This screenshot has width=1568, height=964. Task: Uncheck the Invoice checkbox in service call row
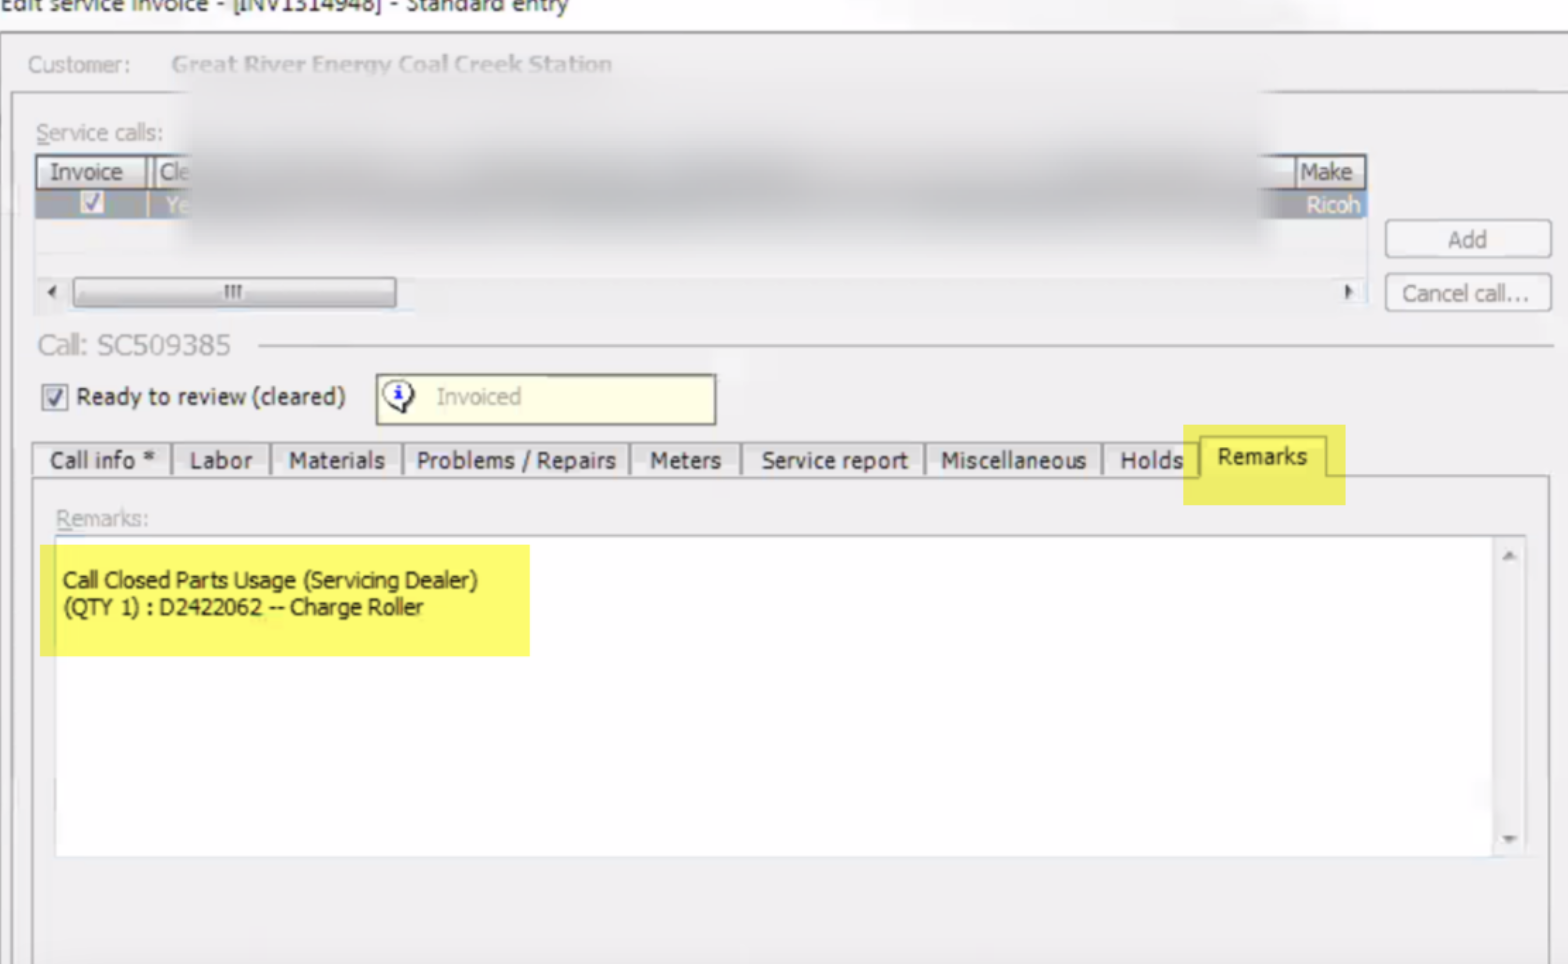[92, 203]
